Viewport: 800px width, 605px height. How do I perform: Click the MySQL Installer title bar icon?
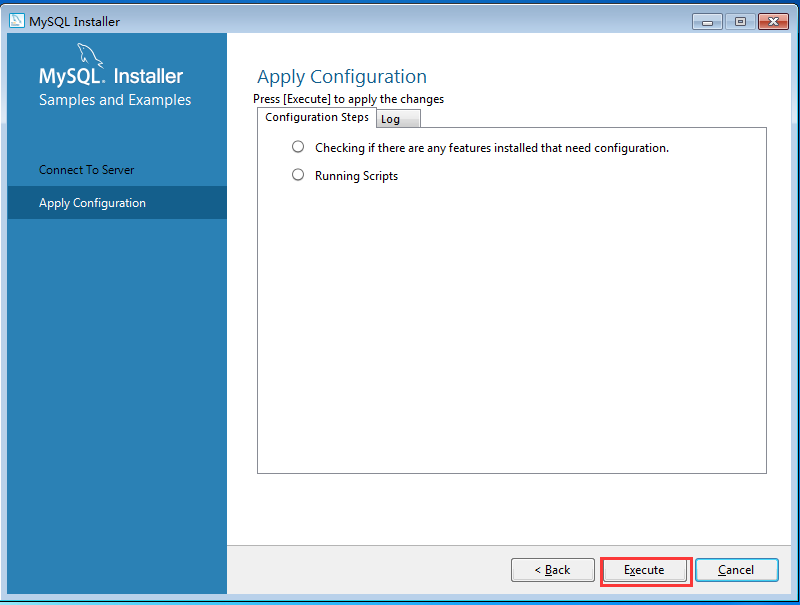[x=17, y=21]
